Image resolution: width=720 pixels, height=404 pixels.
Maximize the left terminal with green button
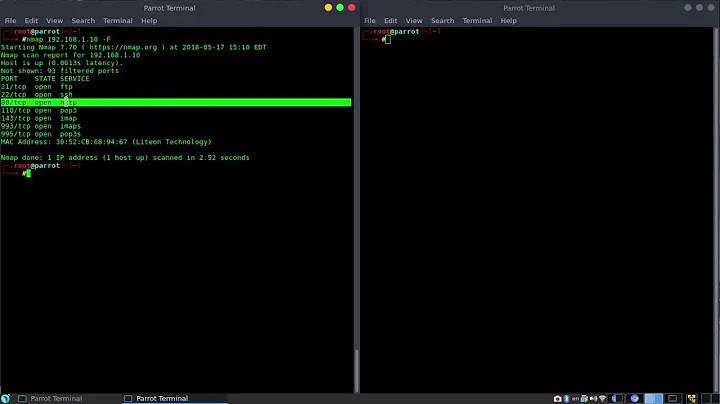coord(340,7)
